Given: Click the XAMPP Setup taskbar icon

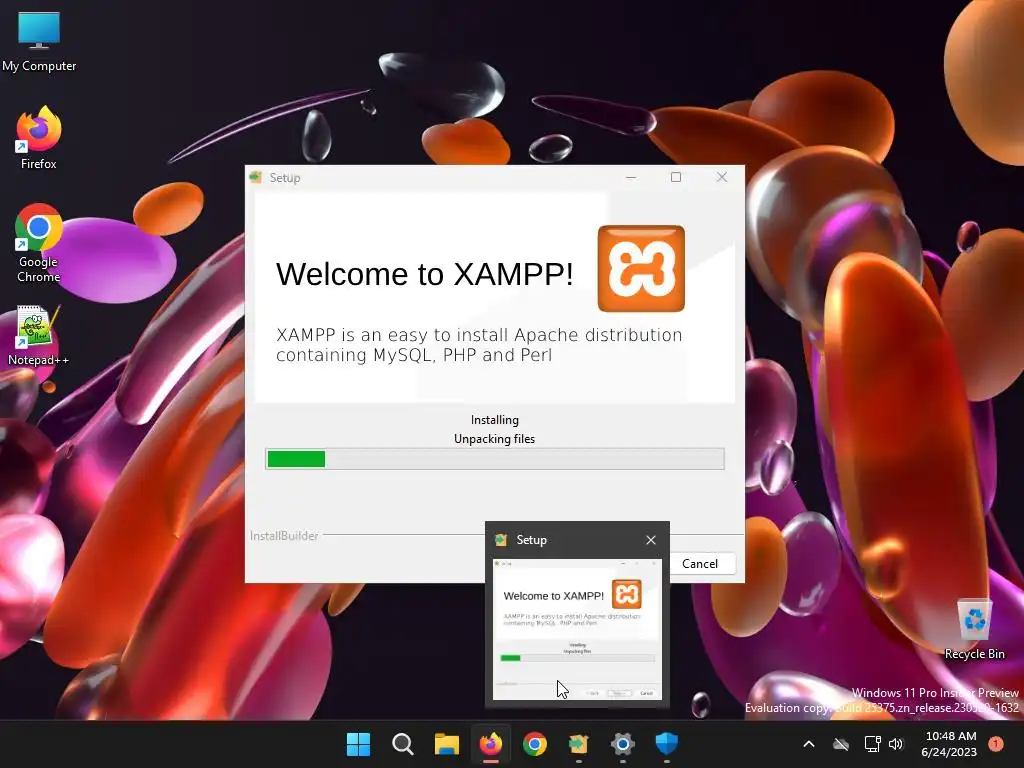Looking at the screenshot, I should pyautogui.click(x=579, y=744).
